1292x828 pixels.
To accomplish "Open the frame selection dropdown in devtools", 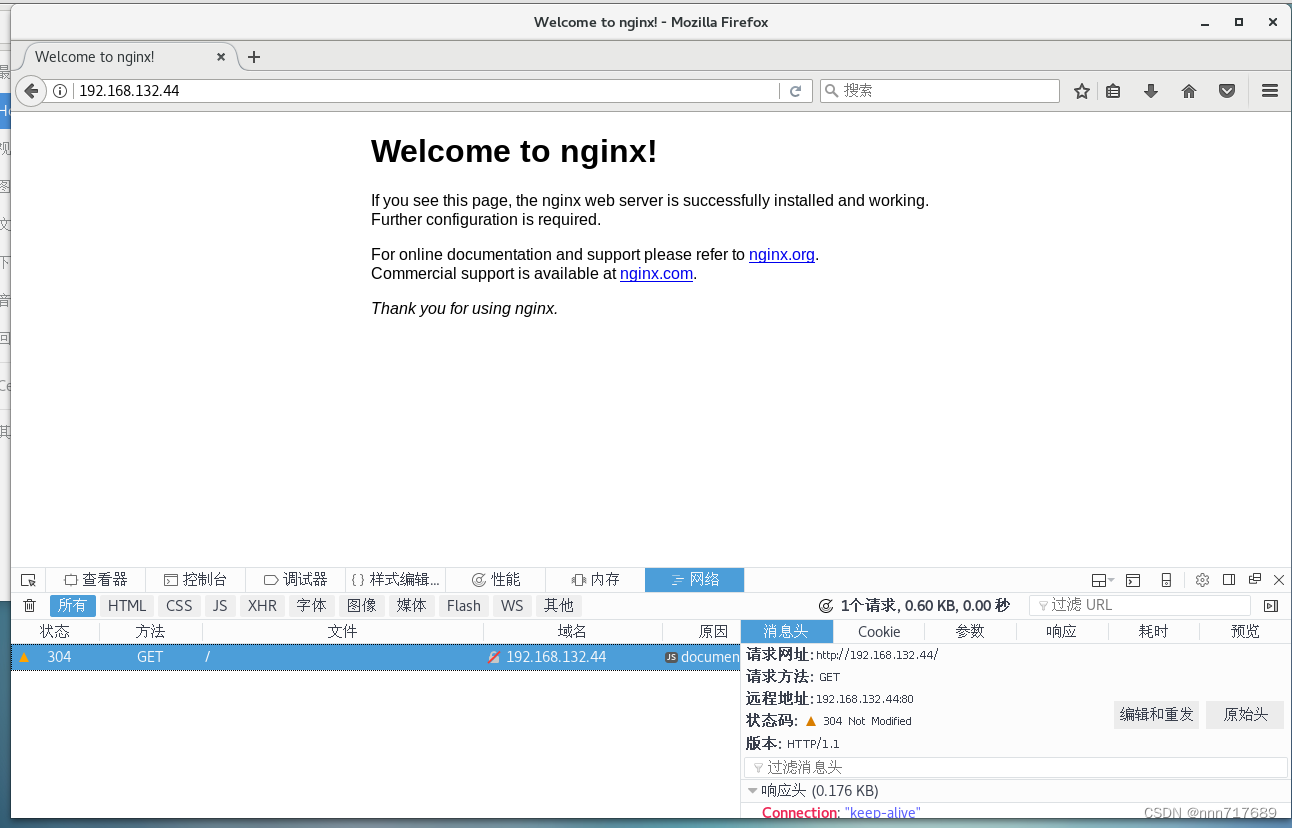I will tap(1103, 580).
